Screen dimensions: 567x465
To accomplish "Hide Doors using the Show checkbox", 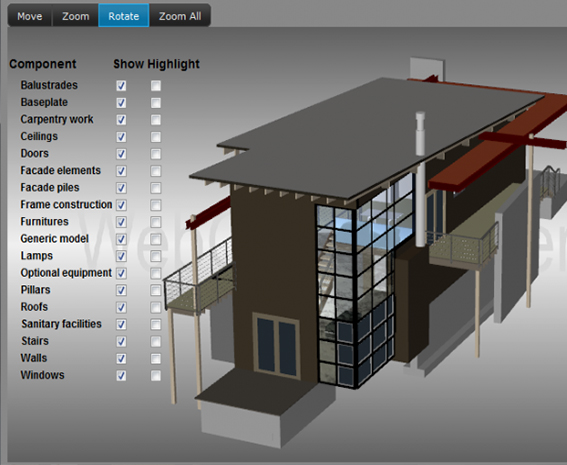I will click(121, 154).
